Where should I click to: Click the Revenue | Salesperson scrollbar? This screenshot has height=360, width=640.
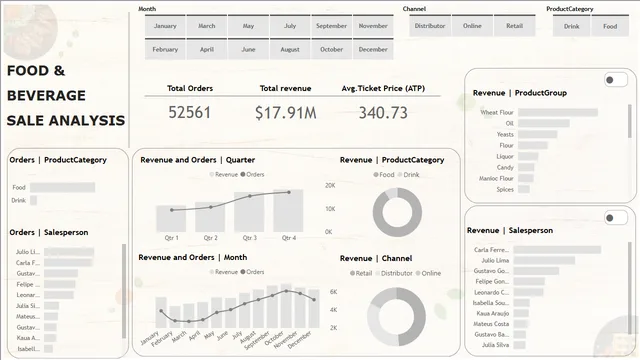pos(630,288)
